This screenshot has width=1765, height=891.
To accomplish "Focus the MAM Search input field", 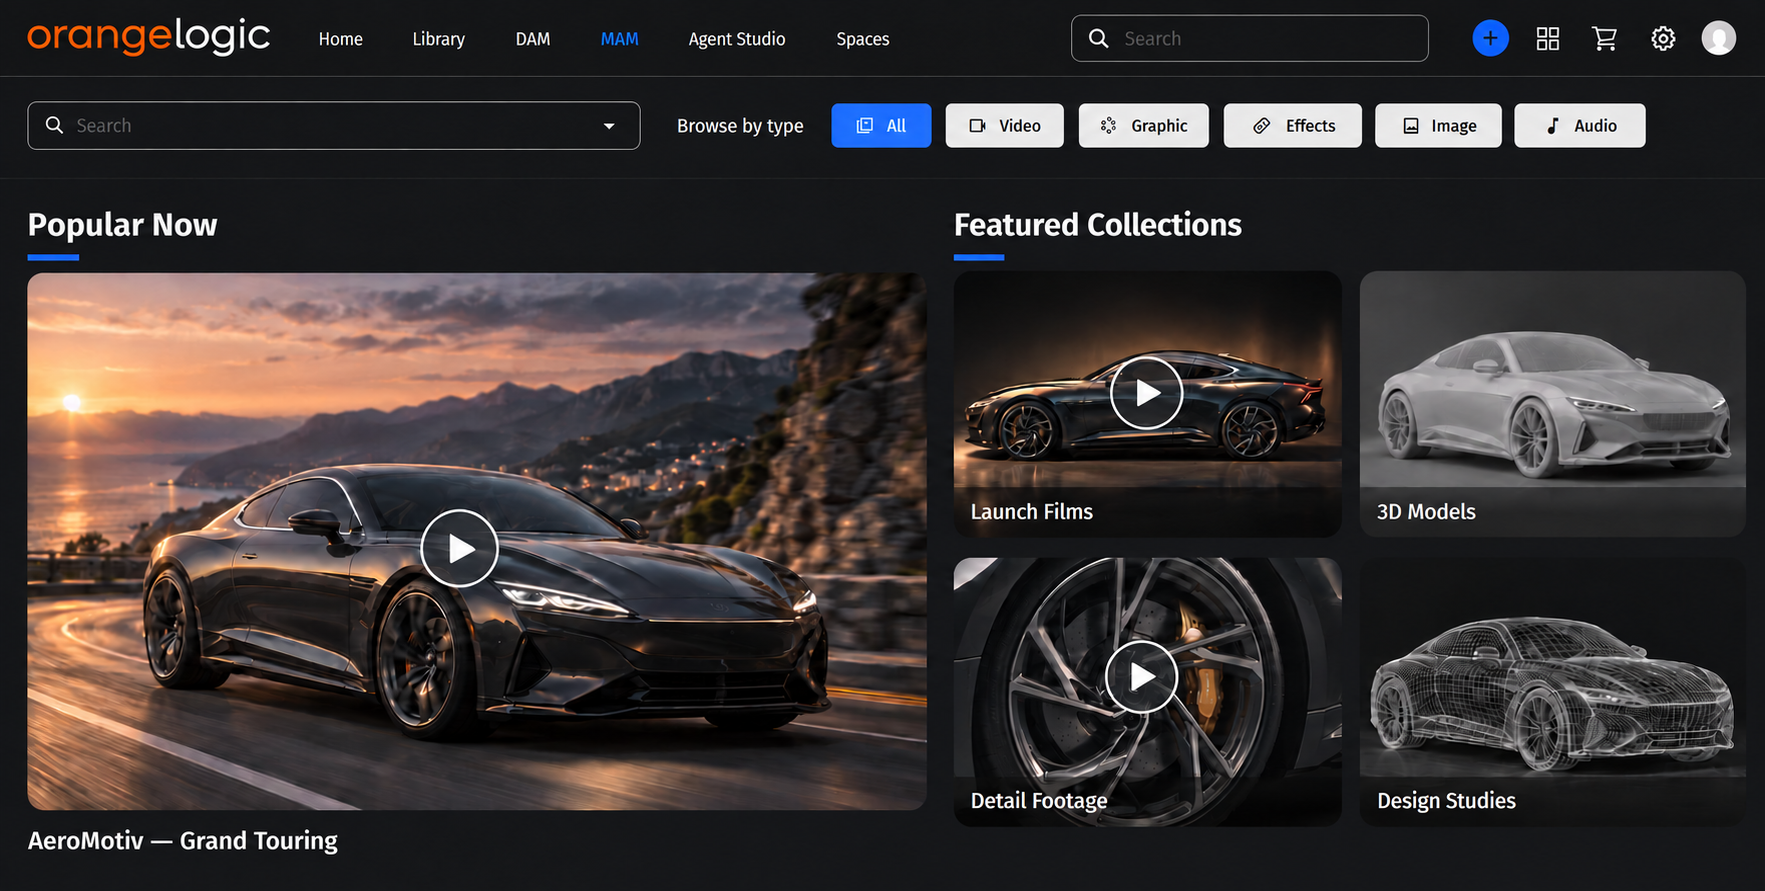I will (333, 125).
